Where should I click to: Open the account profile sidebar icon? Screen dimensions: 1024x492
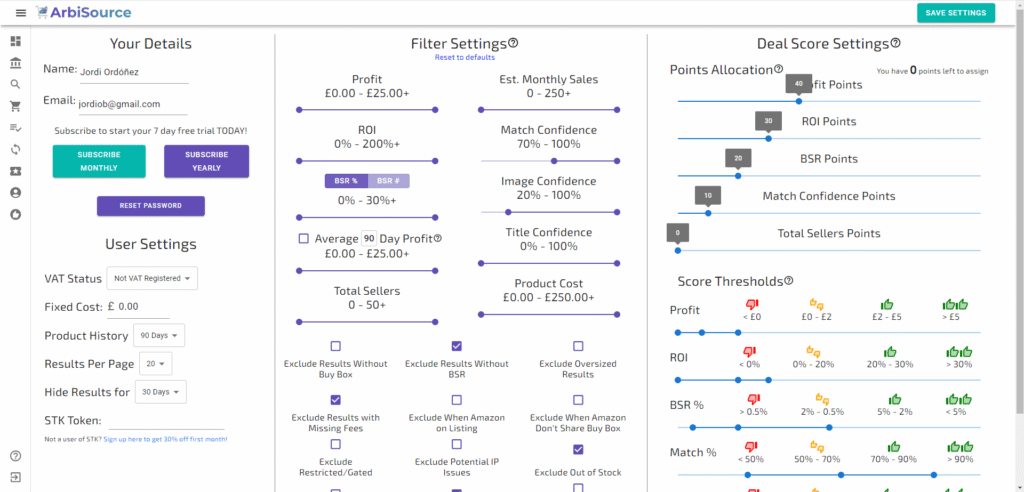point(15,192)
